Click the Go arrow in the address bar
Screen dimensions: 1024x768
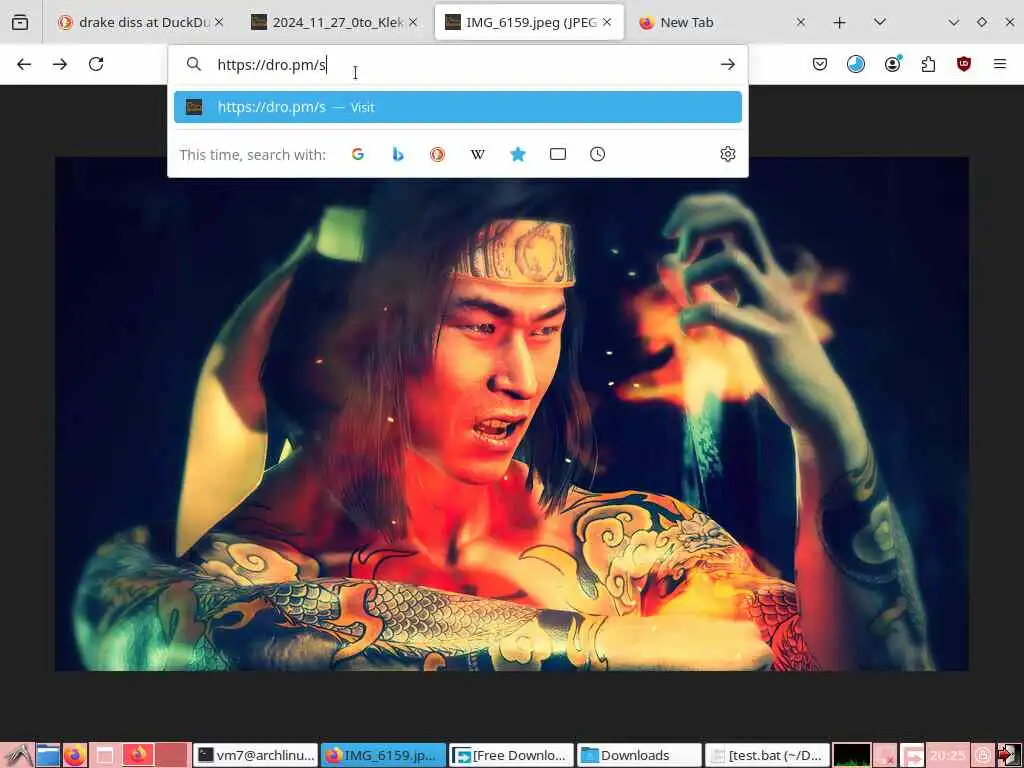(728, 64)
